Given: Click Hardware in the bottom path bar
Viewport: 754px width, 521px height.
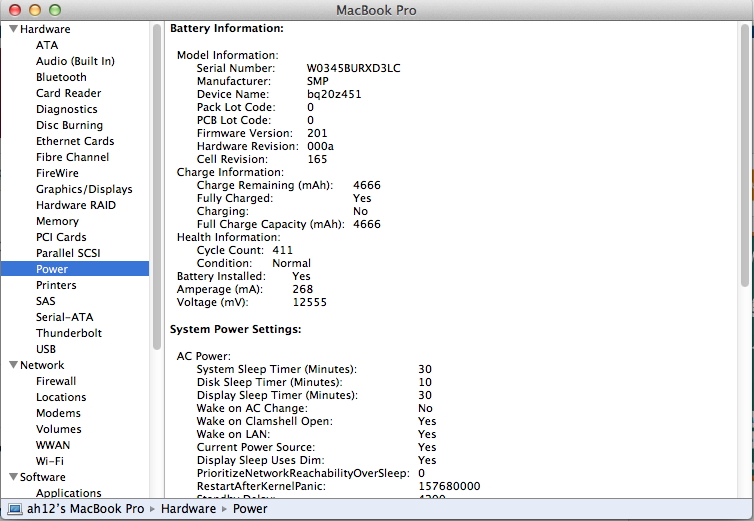Looking at the screenshot, I should [x=189, y=509].
